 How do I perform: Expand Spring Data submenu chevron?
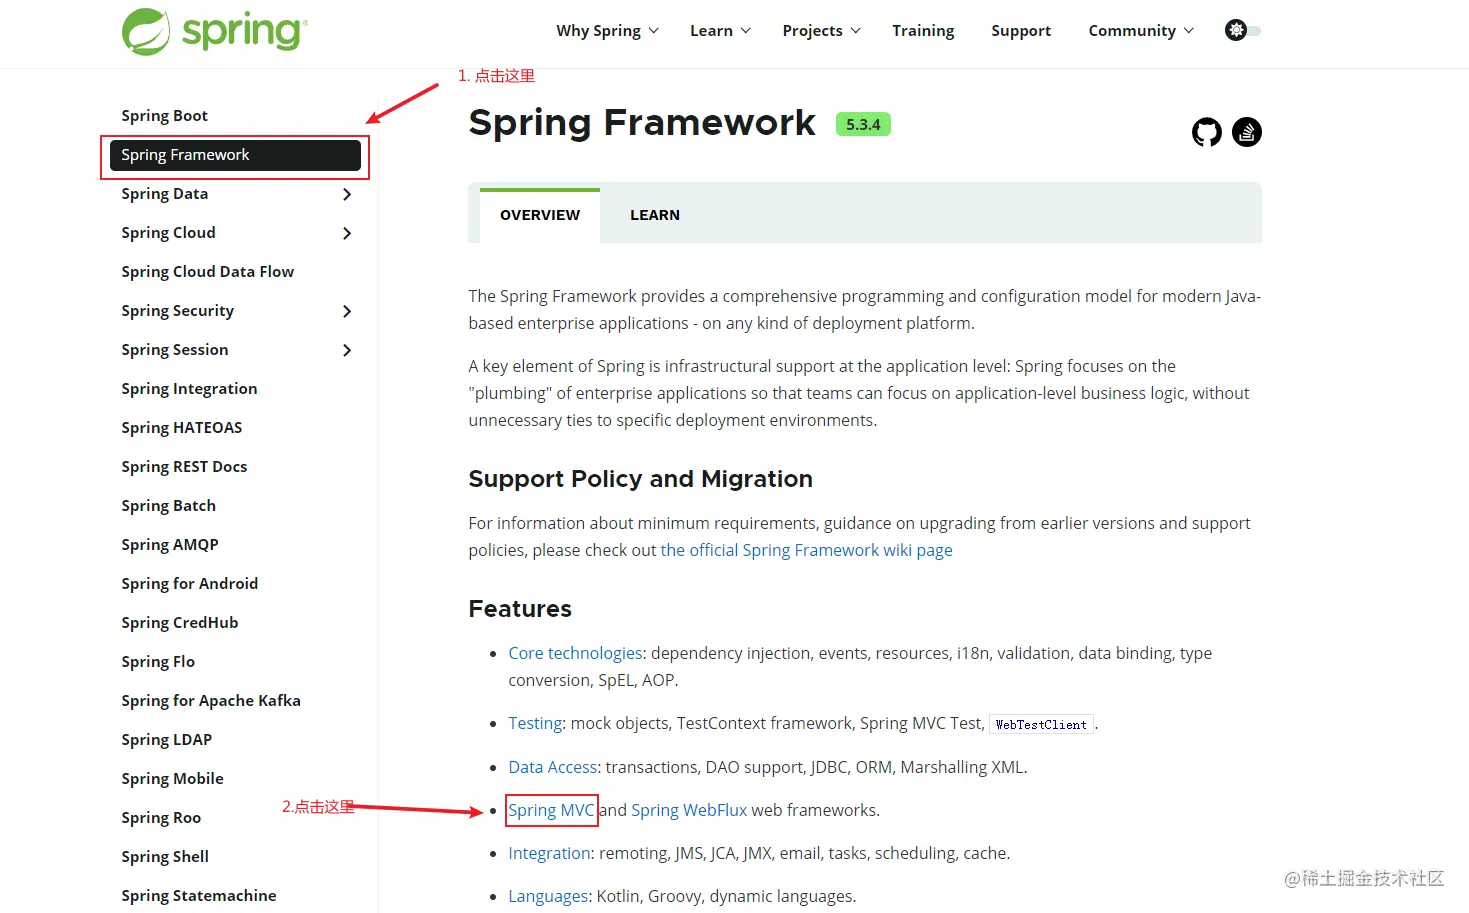coord(347,194)
